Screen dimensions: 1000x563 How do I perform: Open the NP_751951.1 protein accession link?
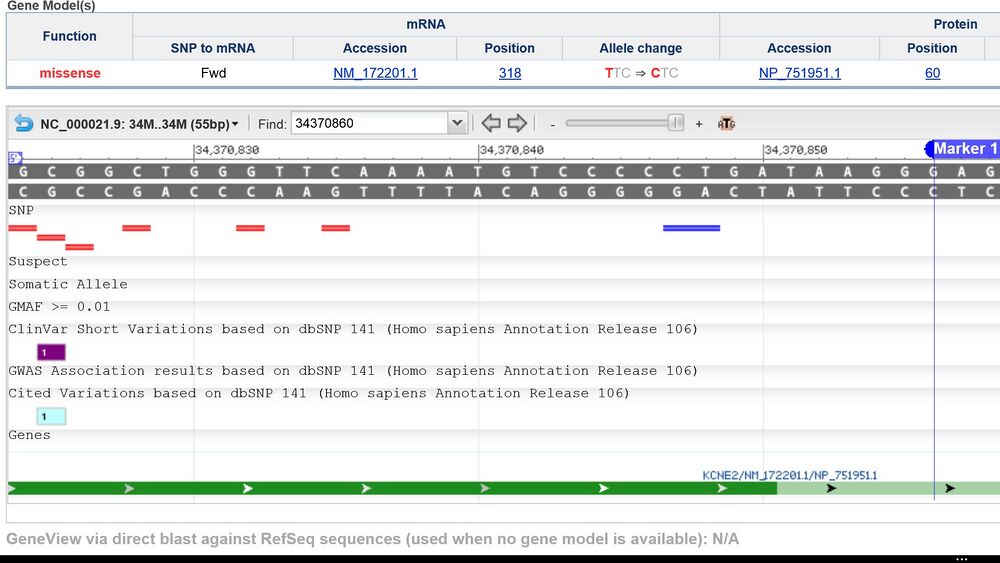pyautogui.click(x=799, y=73)
